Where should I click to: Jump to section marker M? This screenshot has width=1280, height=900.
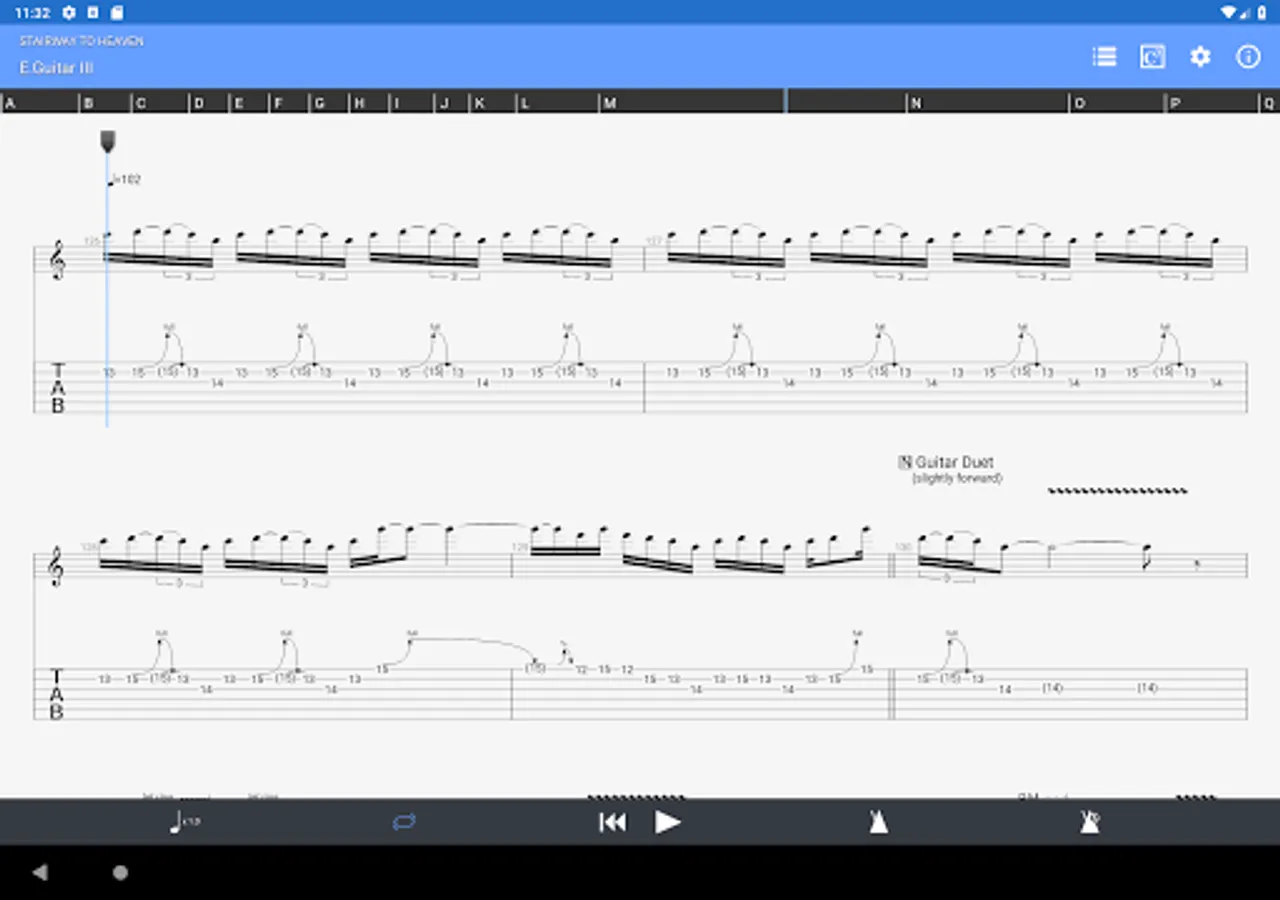pyautogui.click(x=610, y=103)
